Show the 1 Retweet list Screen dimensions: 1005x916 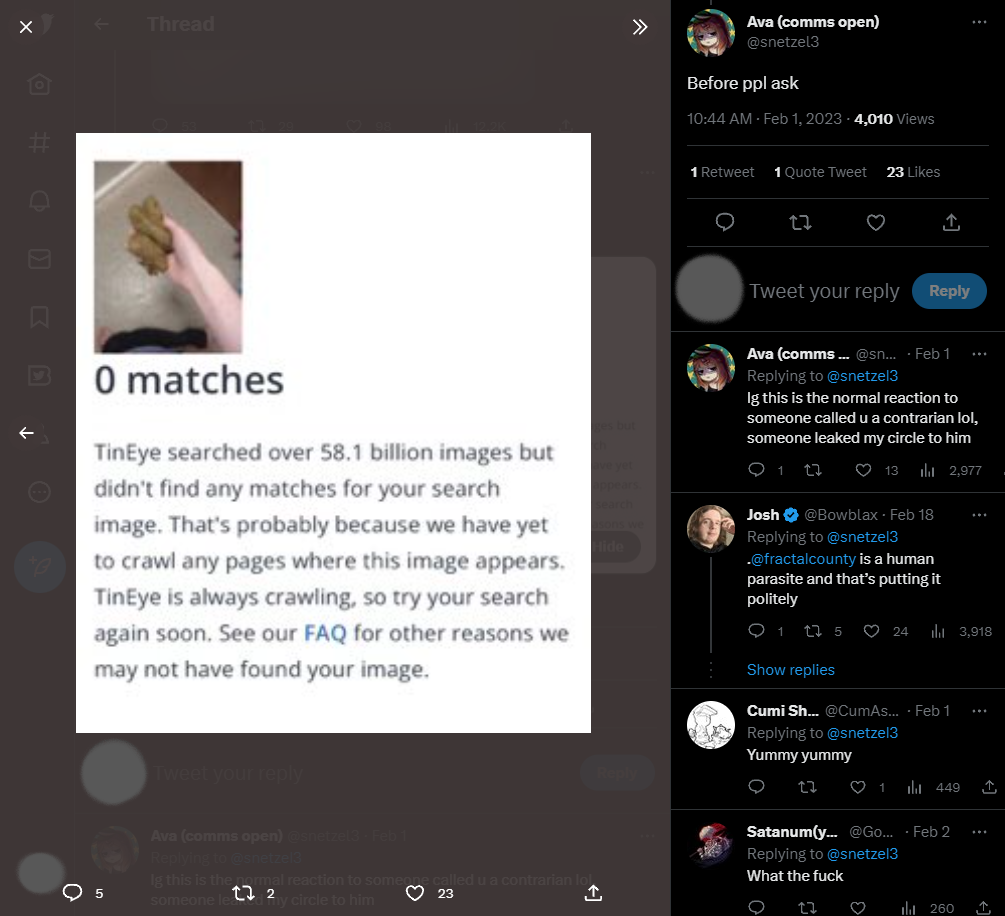(x=722, y=172)
